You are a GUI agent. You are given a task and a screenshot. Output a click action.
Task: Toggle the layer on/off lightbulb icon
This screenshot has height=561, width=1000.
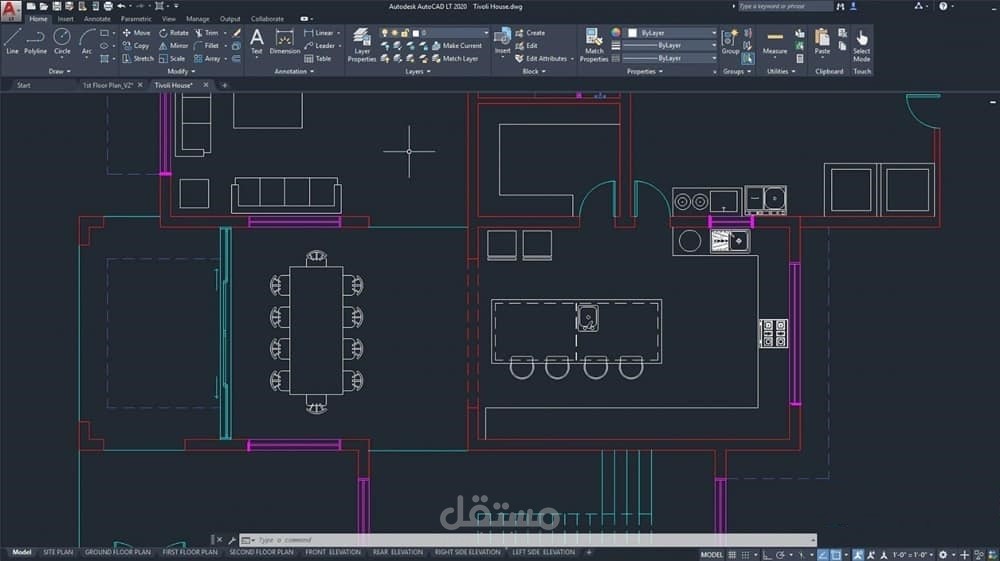coord(385,33)
